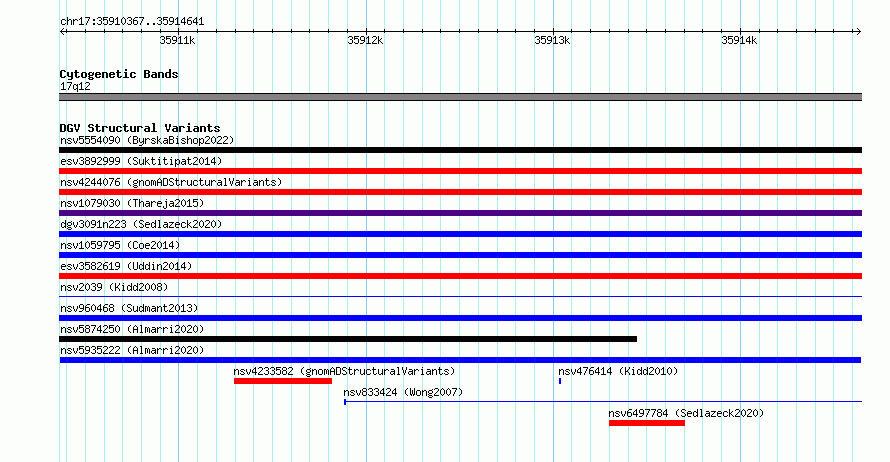Select the esv3892999 (Suktitipat2014) label
The image size is (890, 462).
click(141, 161)
